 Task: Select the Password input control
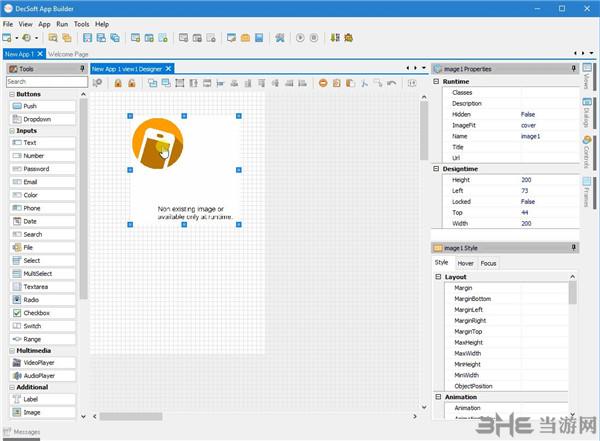[42, 169]
